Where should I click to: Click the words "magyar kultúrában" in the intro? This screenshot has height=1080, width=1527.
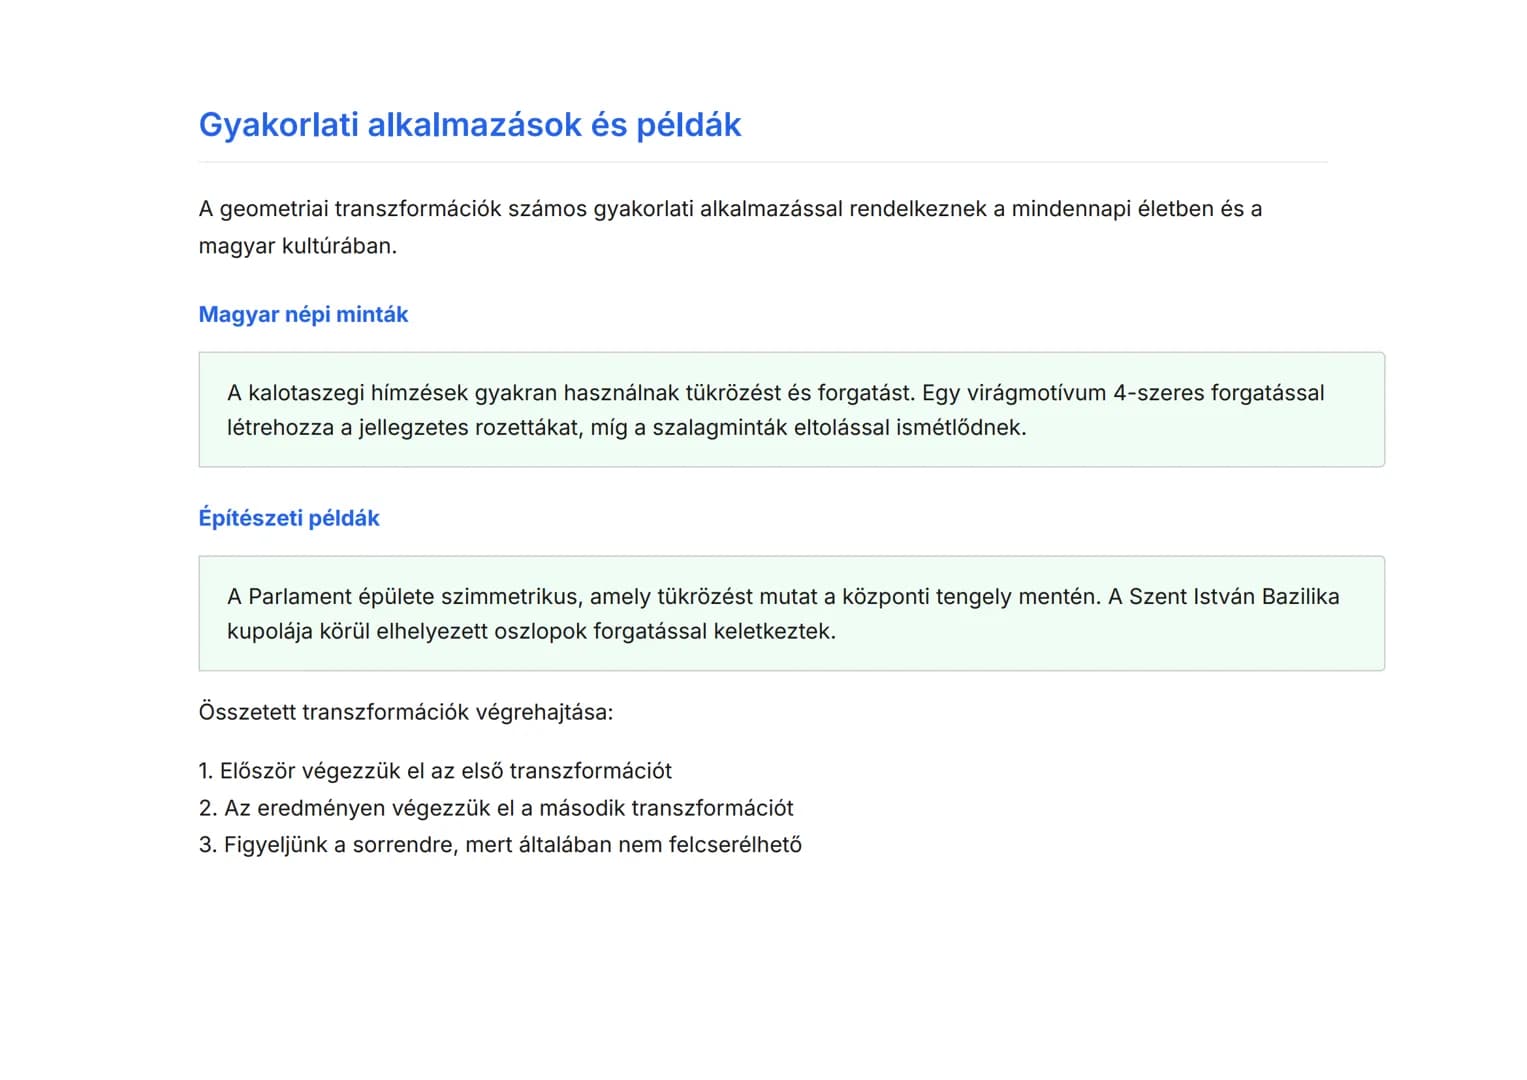click(x=297, y=246)
